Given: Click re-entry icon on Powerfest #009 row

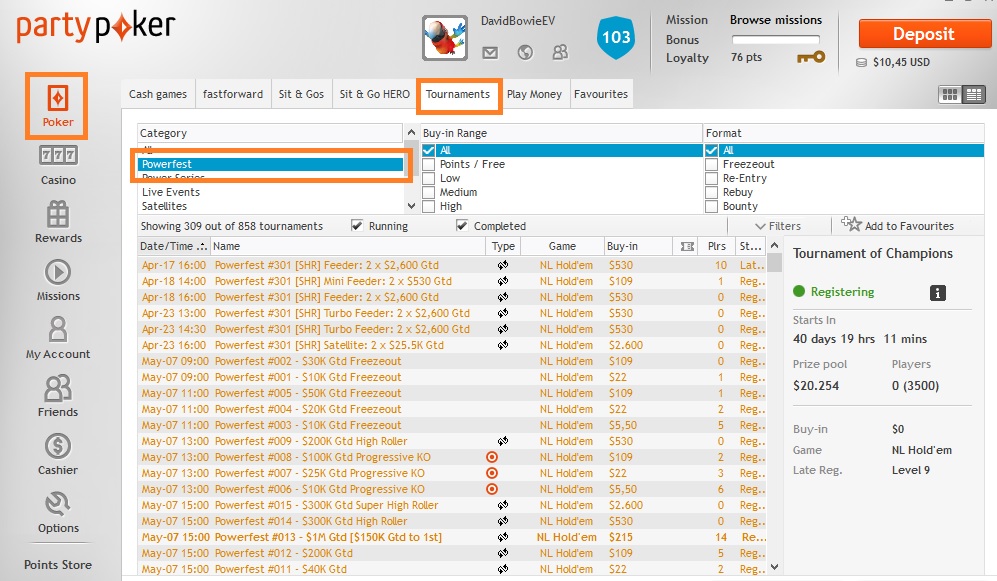Looking at the screenshot, I should (502, 441).
